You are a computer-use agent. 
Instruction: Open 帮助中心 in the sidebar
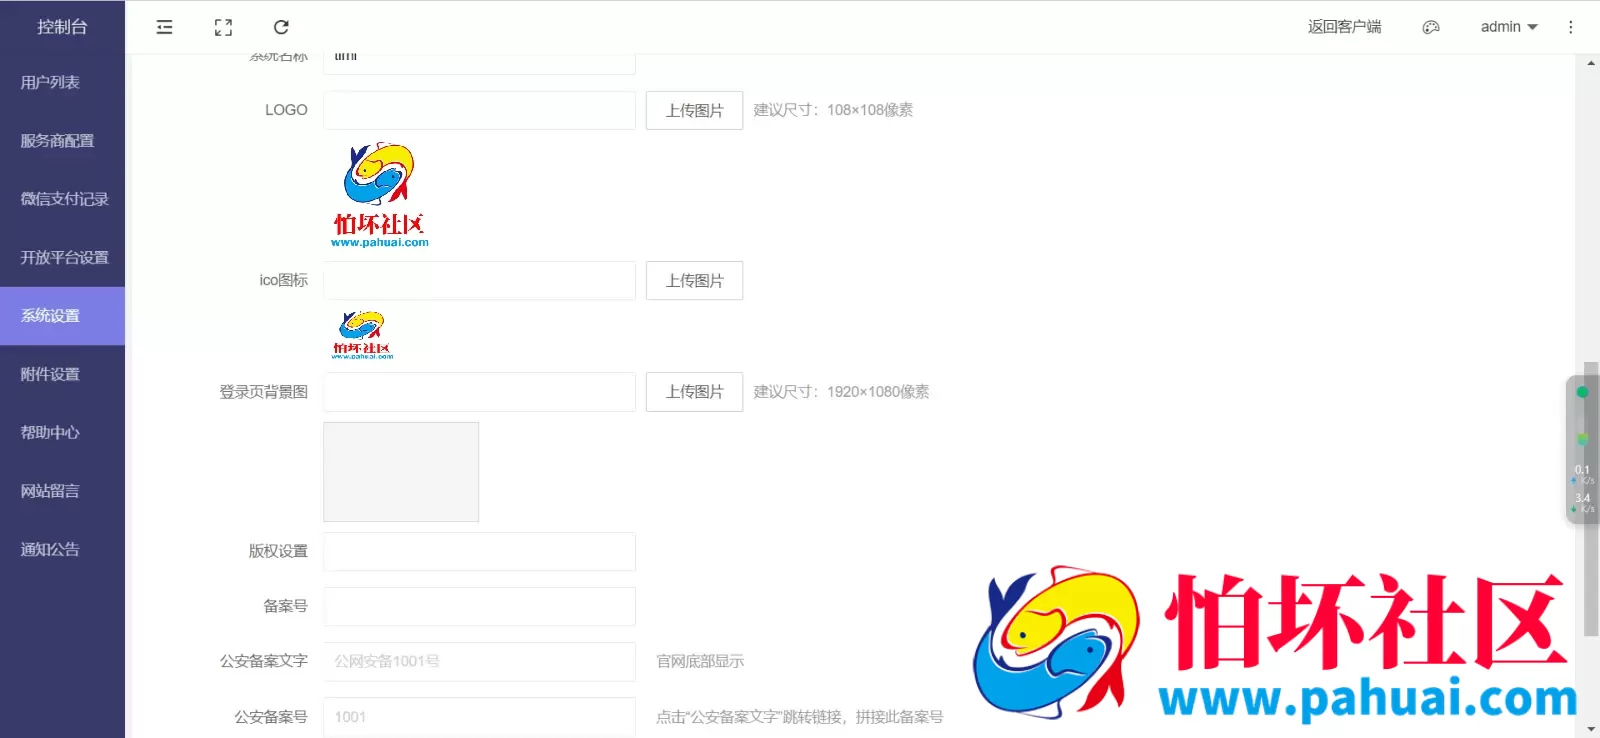pos(62,432)
